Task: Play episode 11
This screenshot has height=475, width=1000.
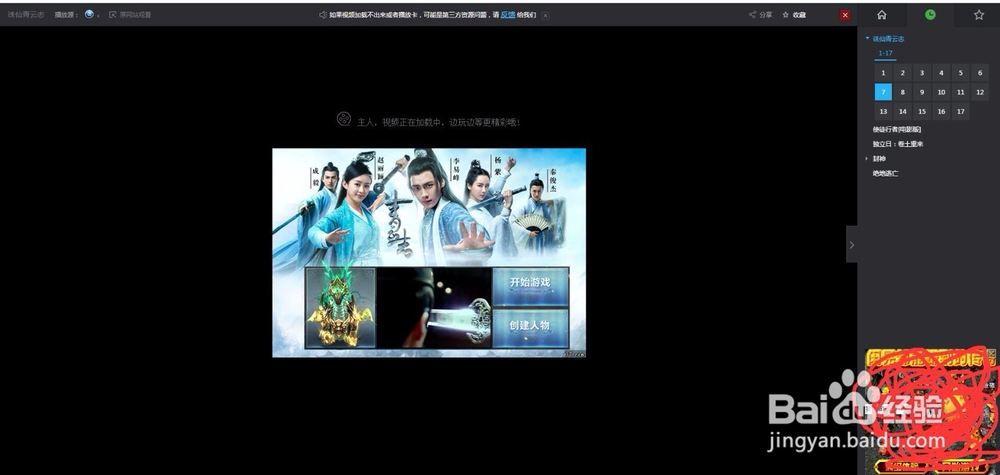Action: (x=960, y=92)
